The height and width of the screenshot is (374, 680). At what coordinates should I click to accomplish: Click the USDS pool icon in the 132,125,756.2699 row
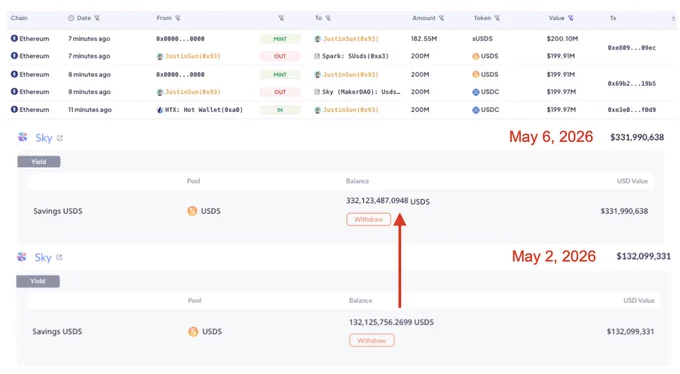pyautogui.click(x=193, y=331)
